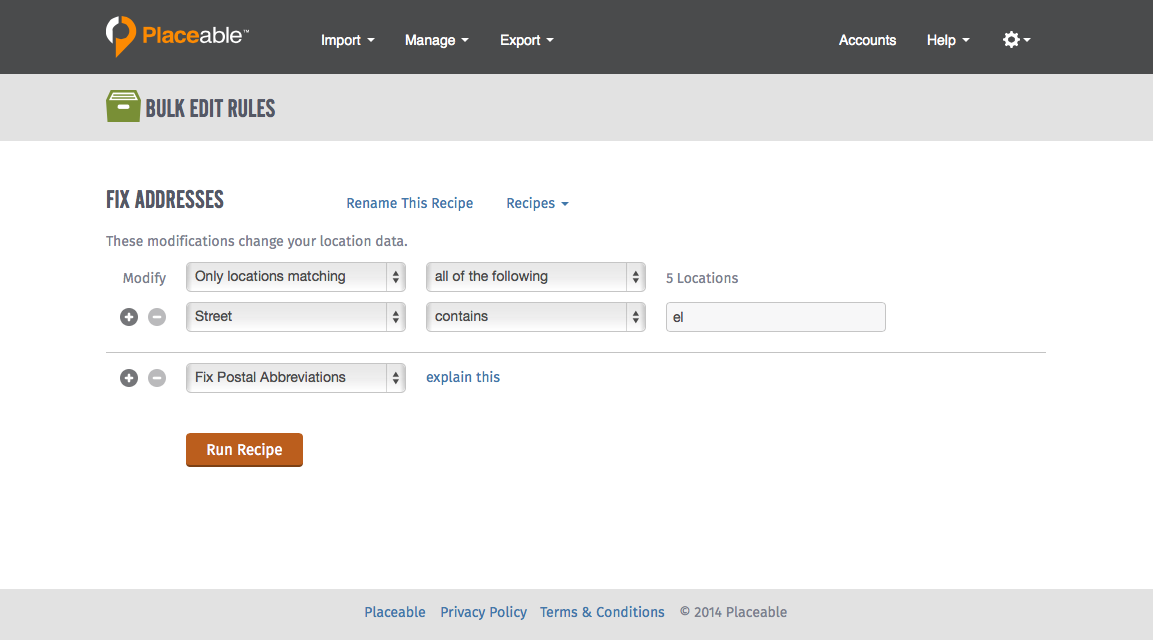Add a new Street condition with plus icon
Viewport: 1153px width, 640px height.
[129, 317]
